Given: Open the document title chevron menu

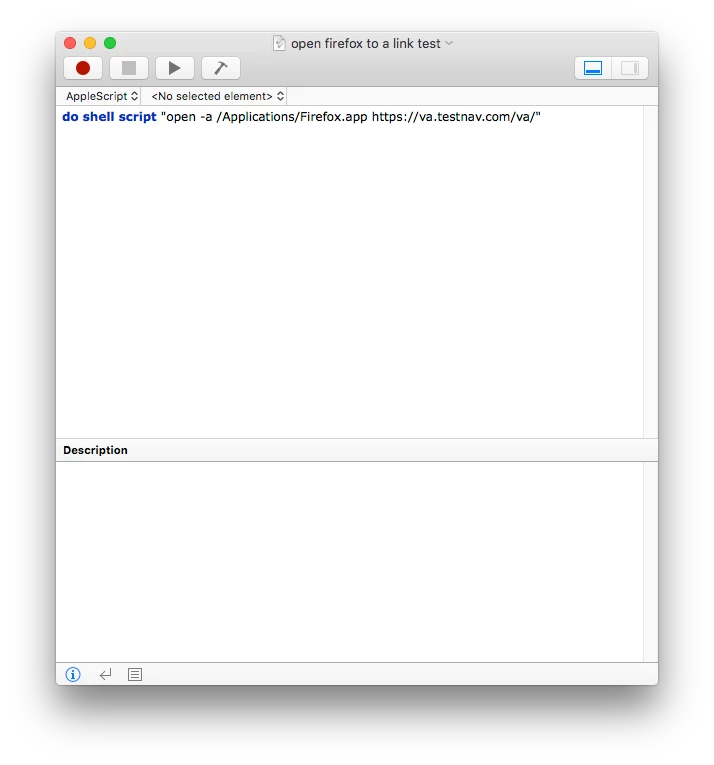Looking at the screenshot, I should tap(449, 43).
